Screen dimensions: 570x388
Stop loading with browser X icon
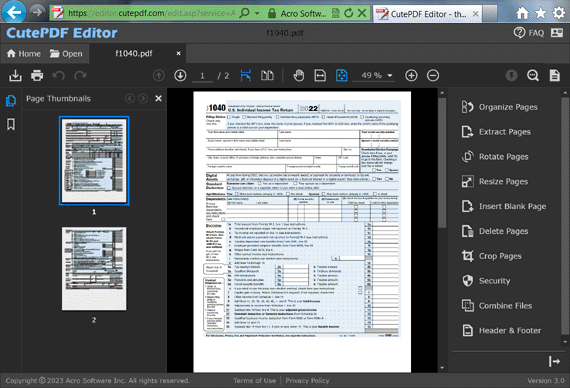[362, 13]
